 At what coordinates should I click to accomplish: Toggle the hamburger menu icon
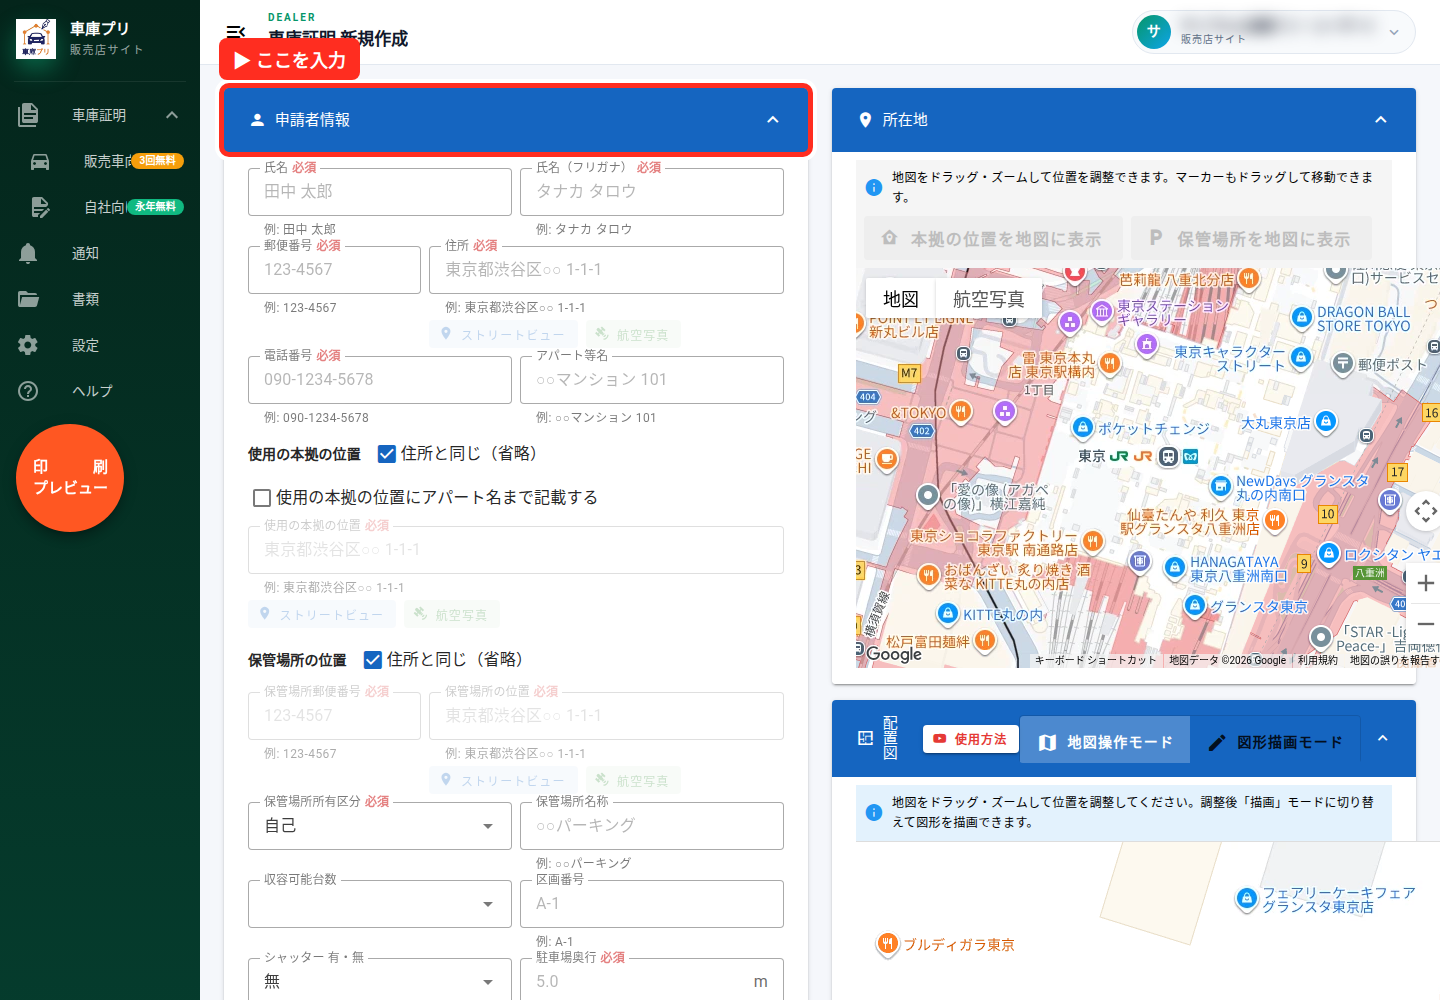236,32
